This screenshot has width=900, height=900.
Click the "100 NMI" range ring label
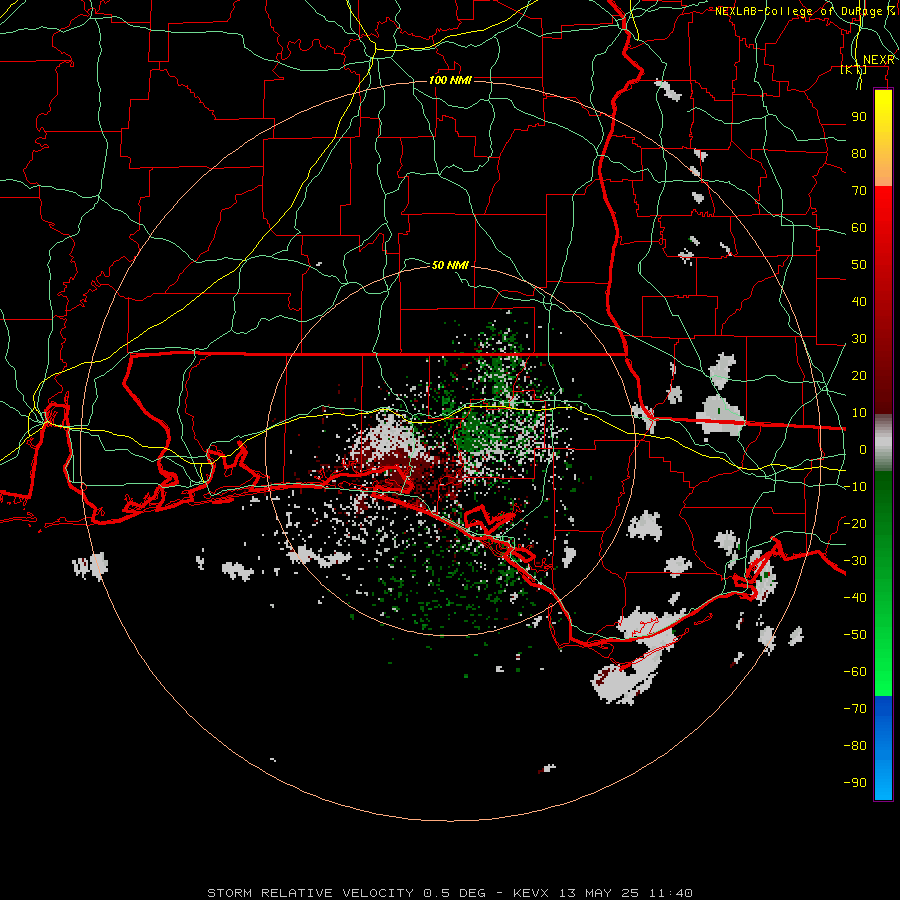point(450,80)
